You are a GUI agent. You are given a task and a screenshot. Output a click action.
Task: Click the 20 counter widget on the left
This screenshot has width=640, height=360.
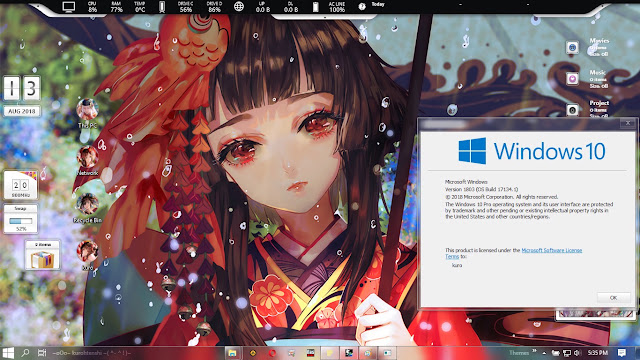tap(20, 185)
